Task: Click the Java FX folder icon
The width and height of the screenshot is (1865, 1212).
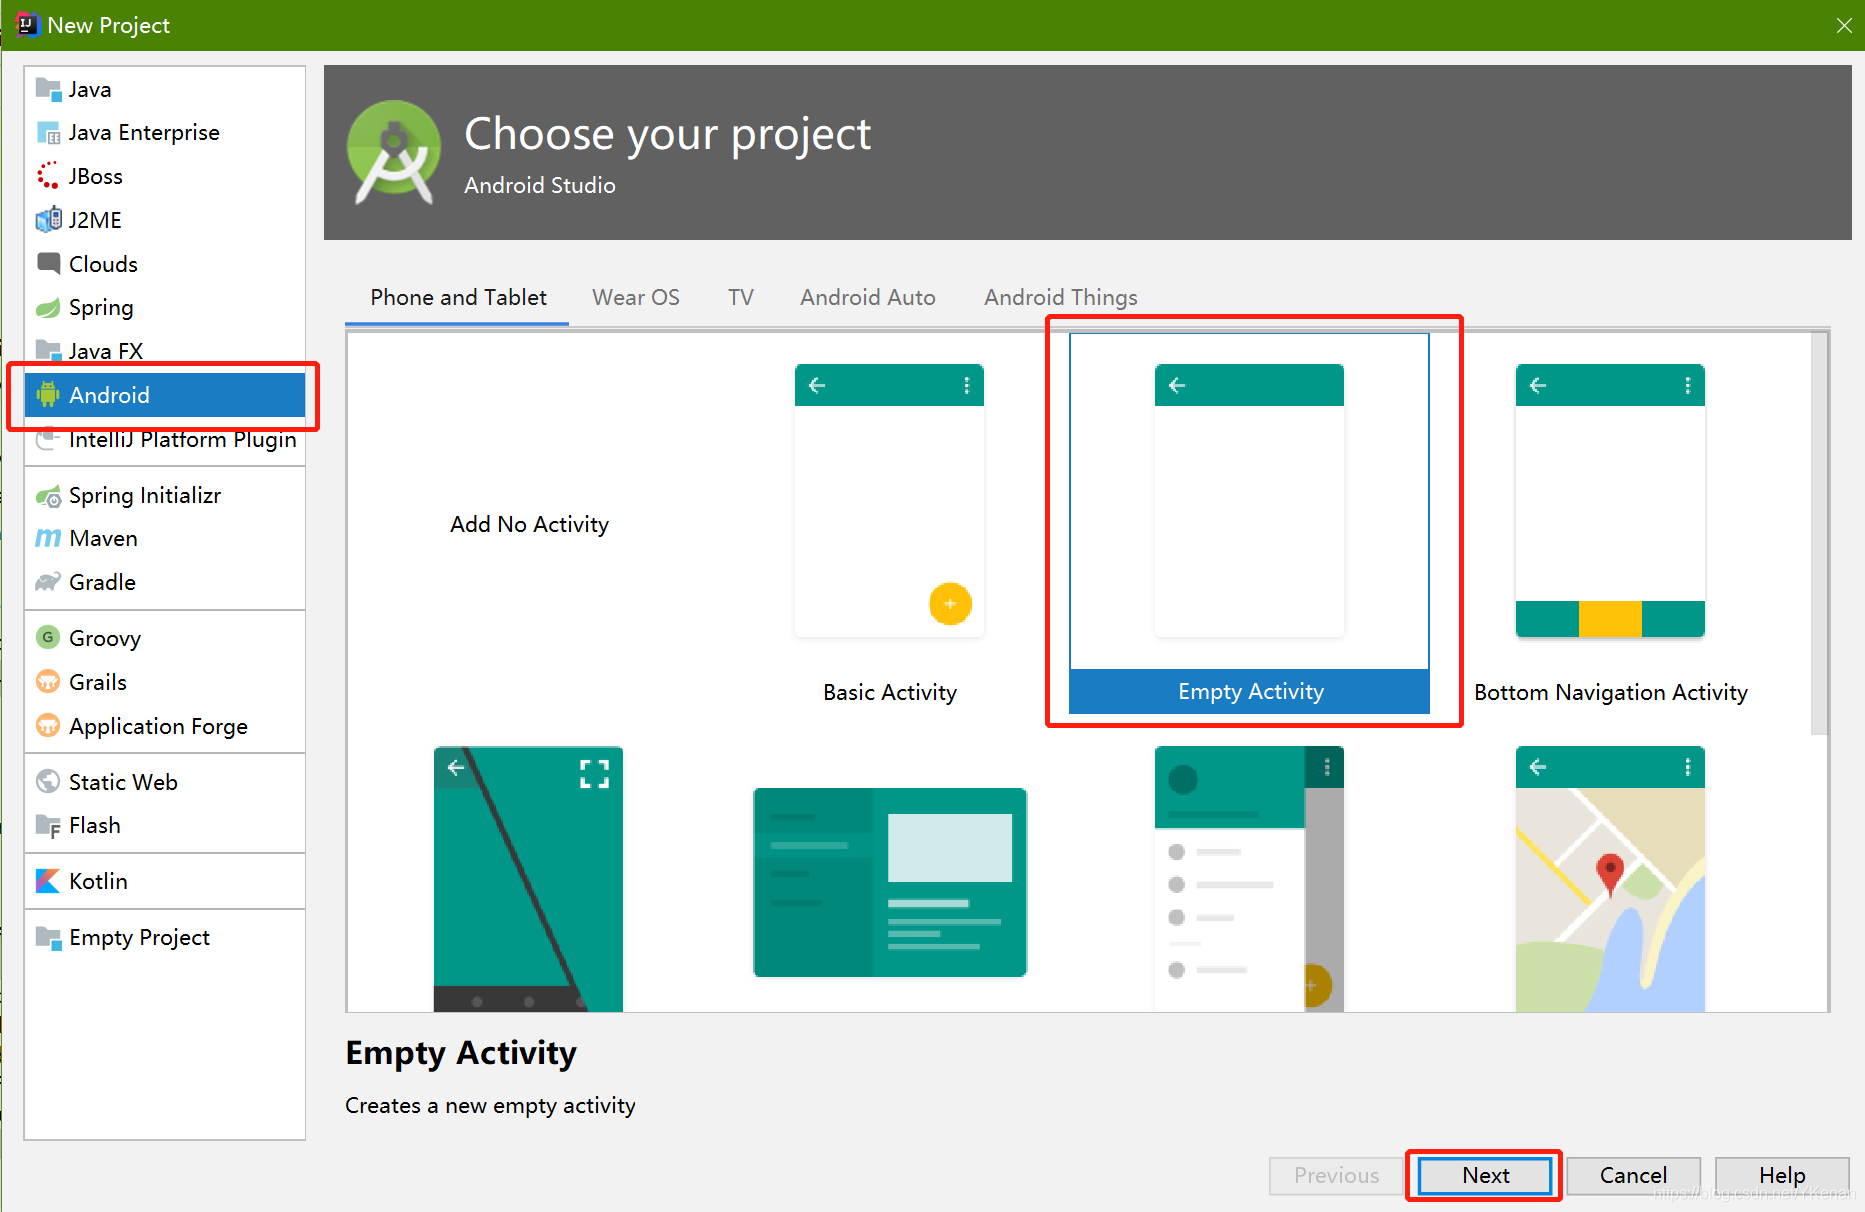Action: tap(48, 350)
